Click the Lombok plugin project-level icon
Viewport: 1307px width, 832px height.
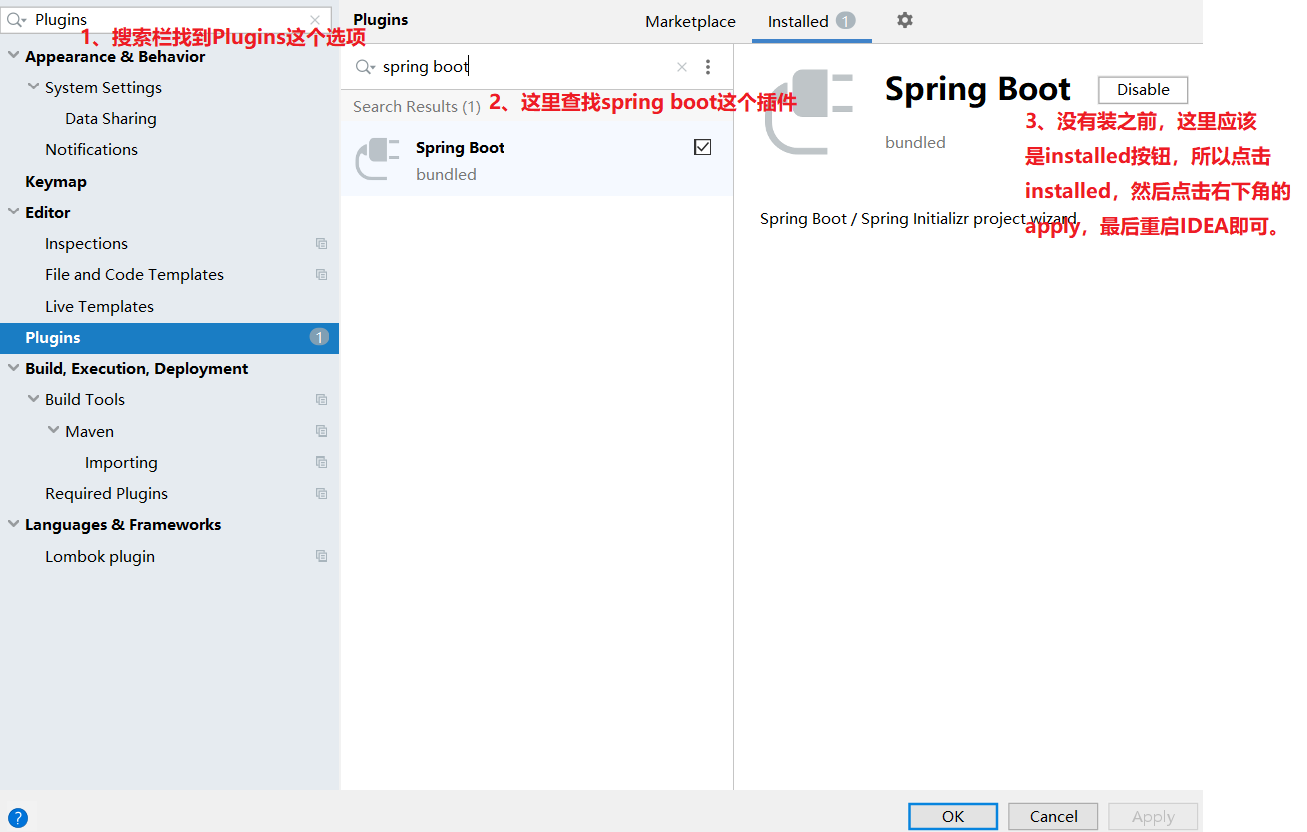click(x=321, y=556)
